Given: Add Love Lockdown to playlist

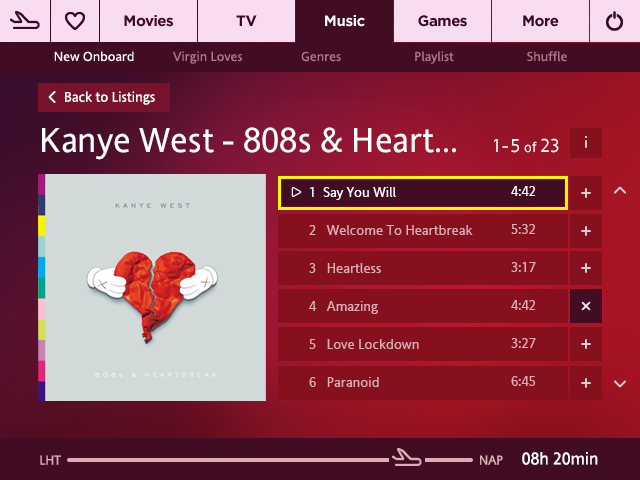Looking at the screenshot, I should point(586,344).
